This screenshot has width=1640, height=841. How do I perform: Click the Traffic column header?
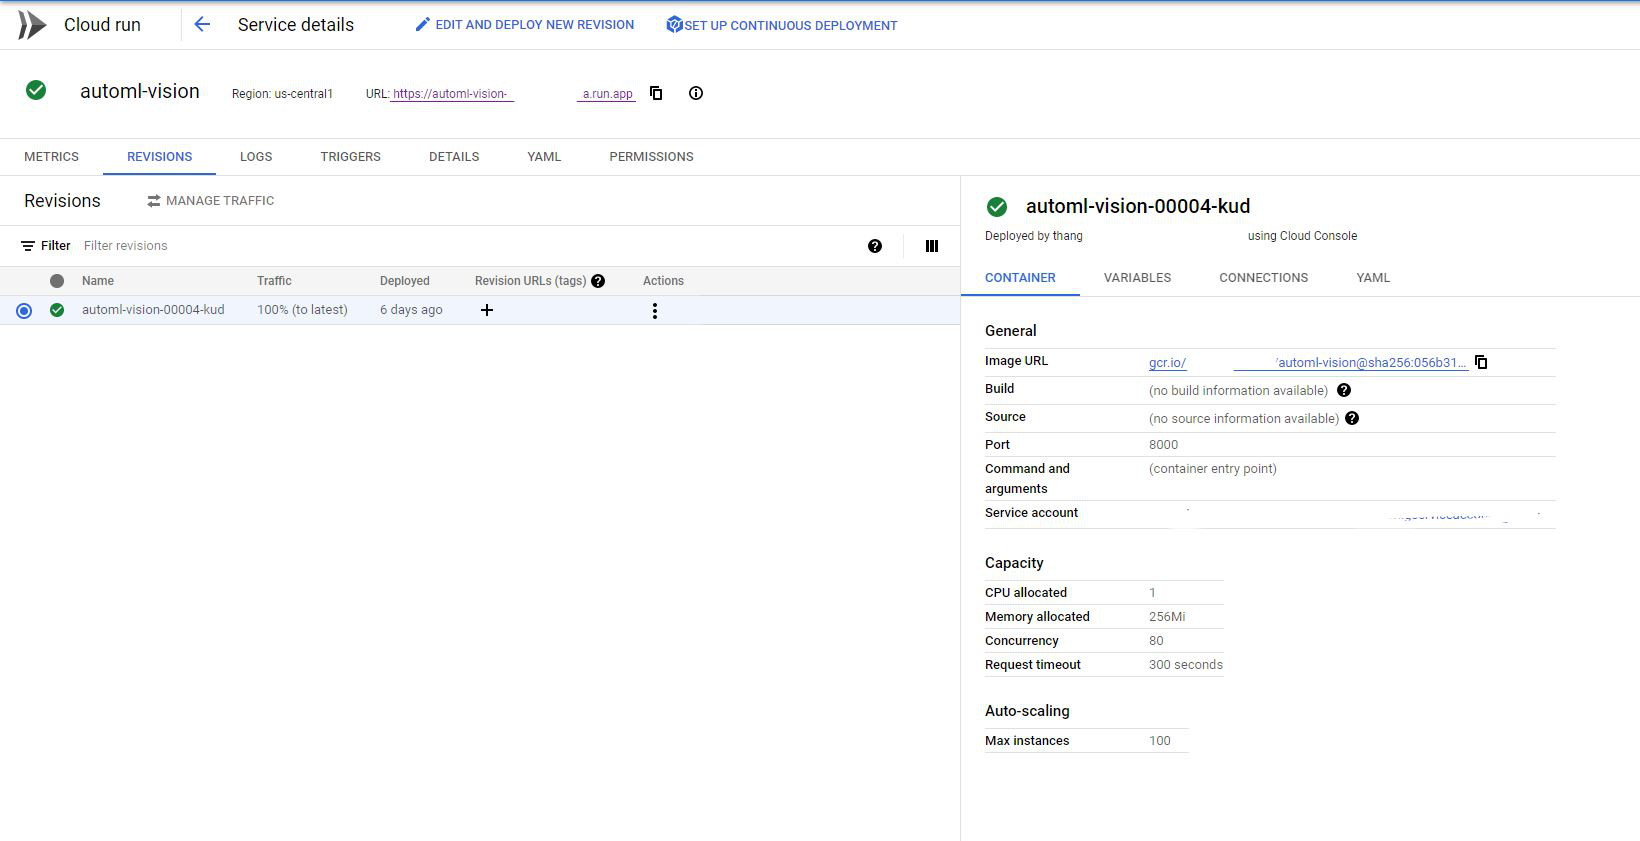point(274,281)
